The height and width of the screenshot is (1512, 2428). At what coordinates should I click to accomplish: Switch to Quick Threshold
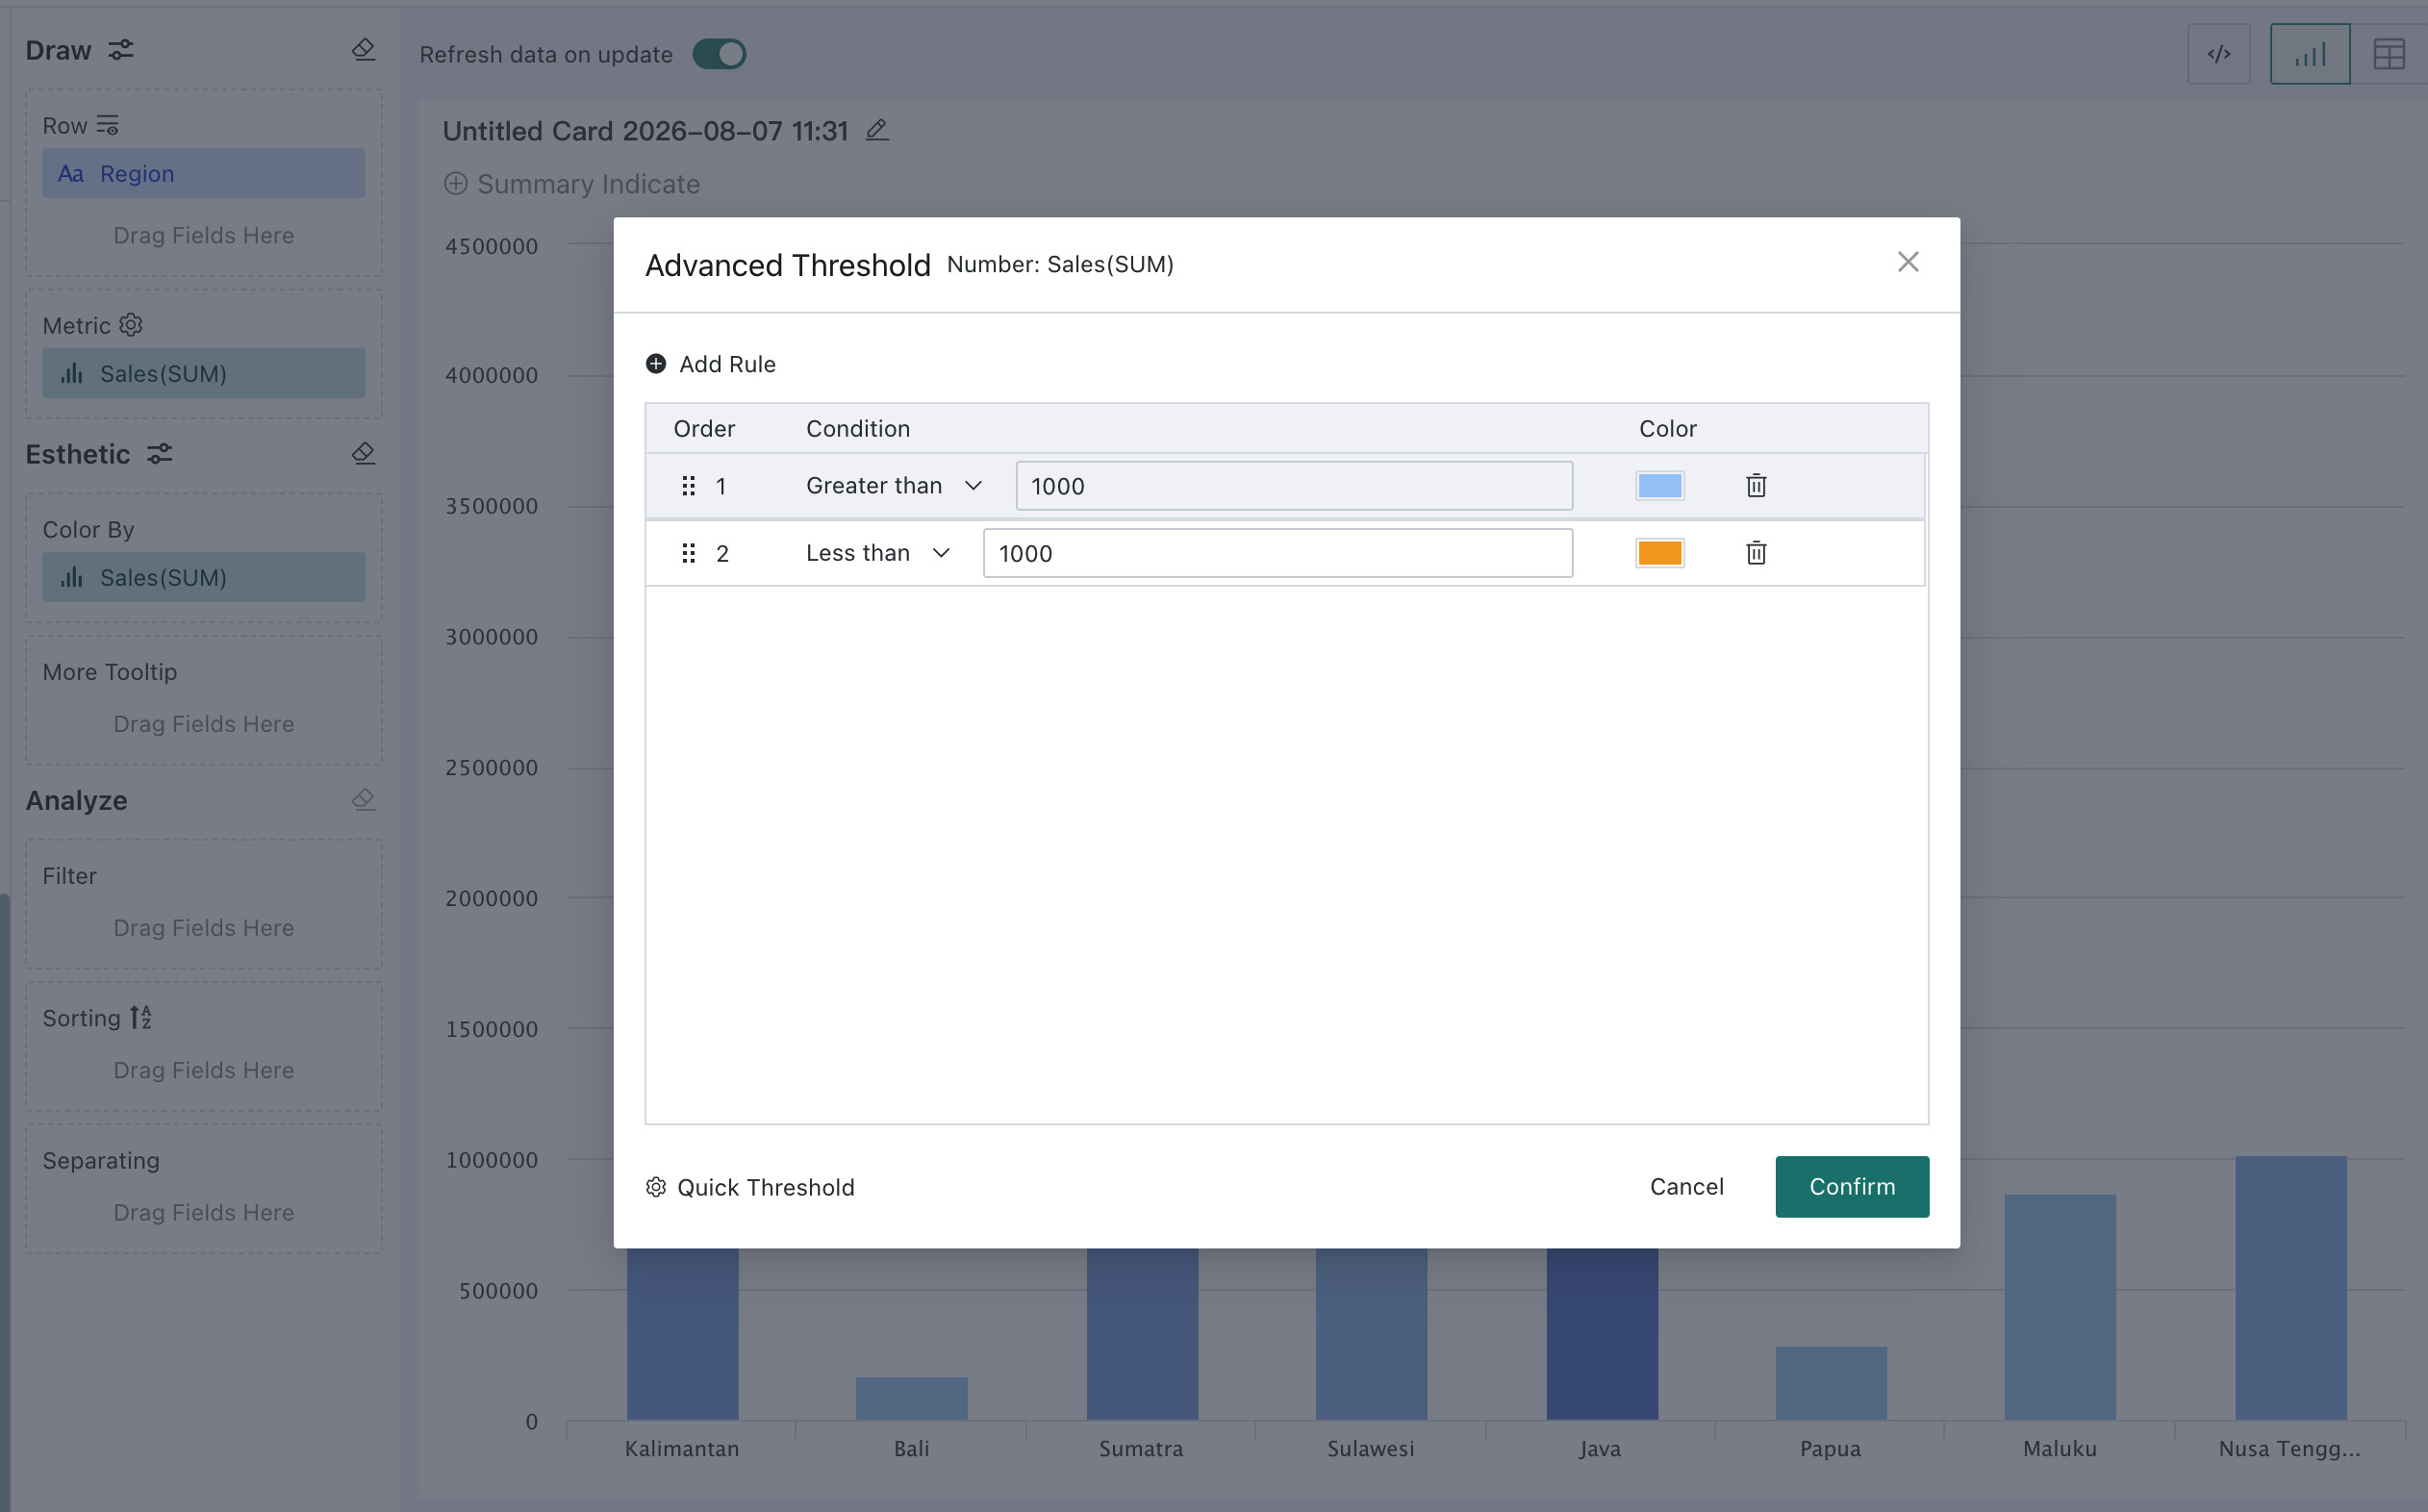click(x=750, y=1187)
